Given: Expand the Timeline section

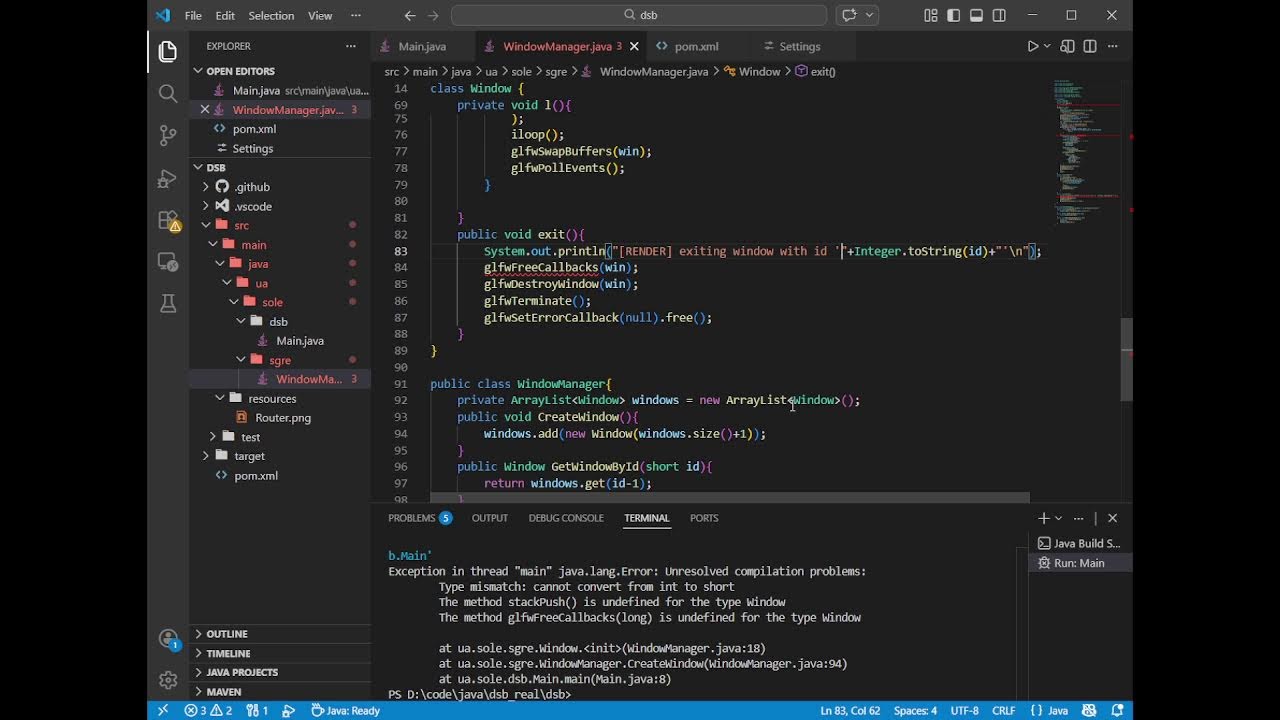Looking at the screenshot, I should pyautogui.click(x=228, y=653).
